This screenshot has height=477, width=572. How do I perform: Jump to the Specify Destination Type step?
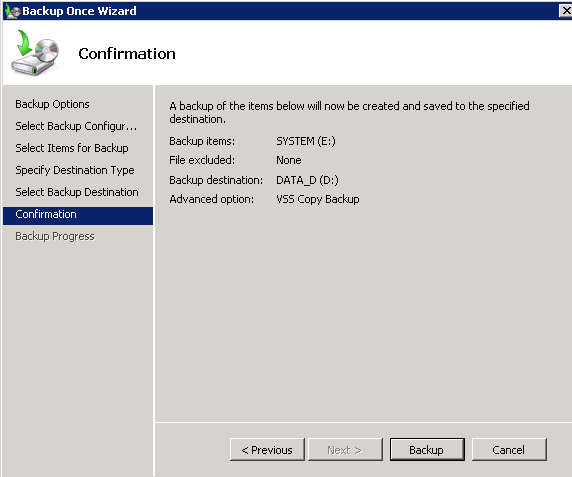(75, 170)
